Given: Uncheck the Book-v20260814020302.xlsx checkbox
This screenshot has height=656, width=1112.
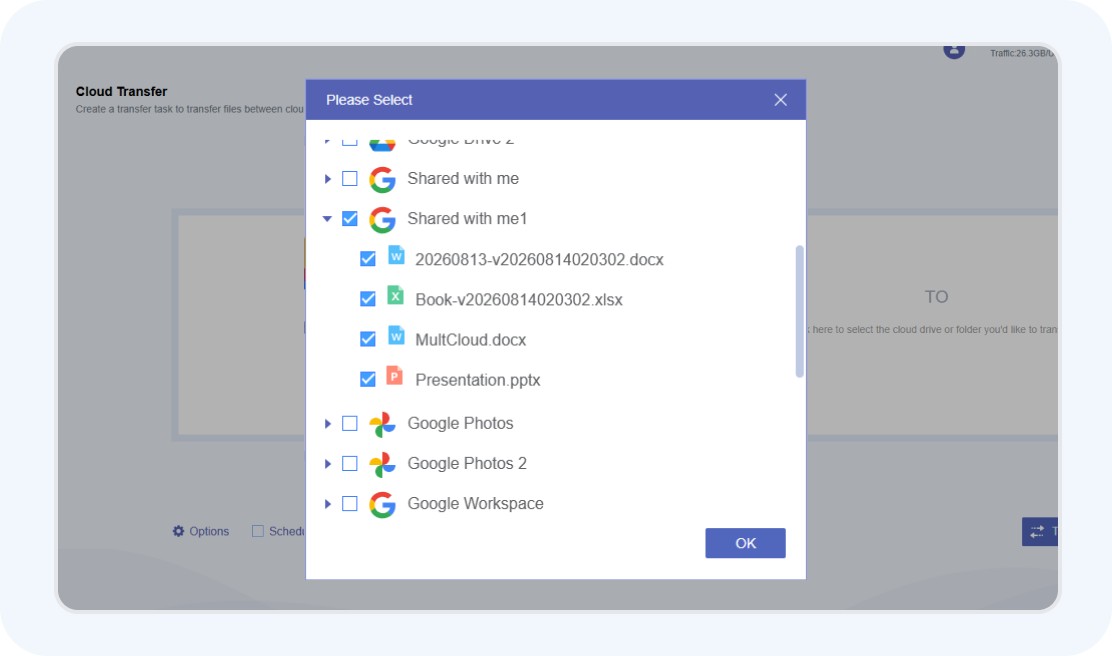Looking at the screenshot, I should coord(367,299).
